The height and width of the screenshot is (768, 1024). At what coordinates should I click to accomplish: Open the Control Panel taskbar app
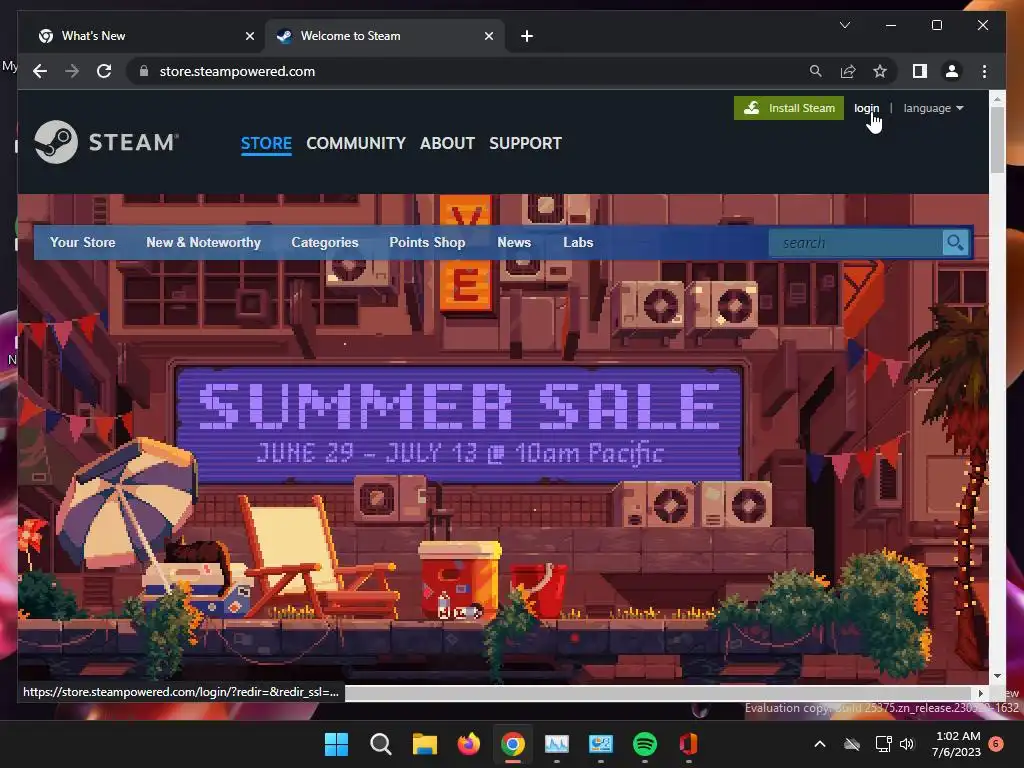pos(600,744)
